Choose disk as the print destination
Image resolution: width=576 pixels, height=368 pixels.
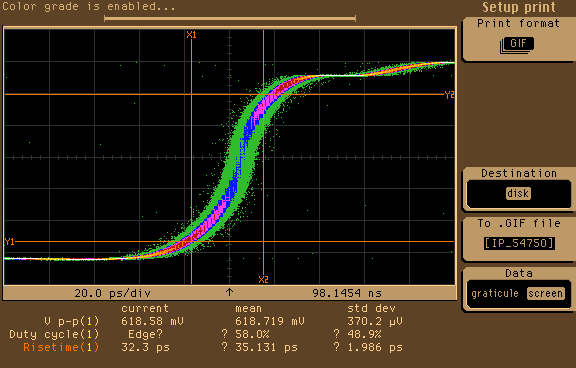518,193
